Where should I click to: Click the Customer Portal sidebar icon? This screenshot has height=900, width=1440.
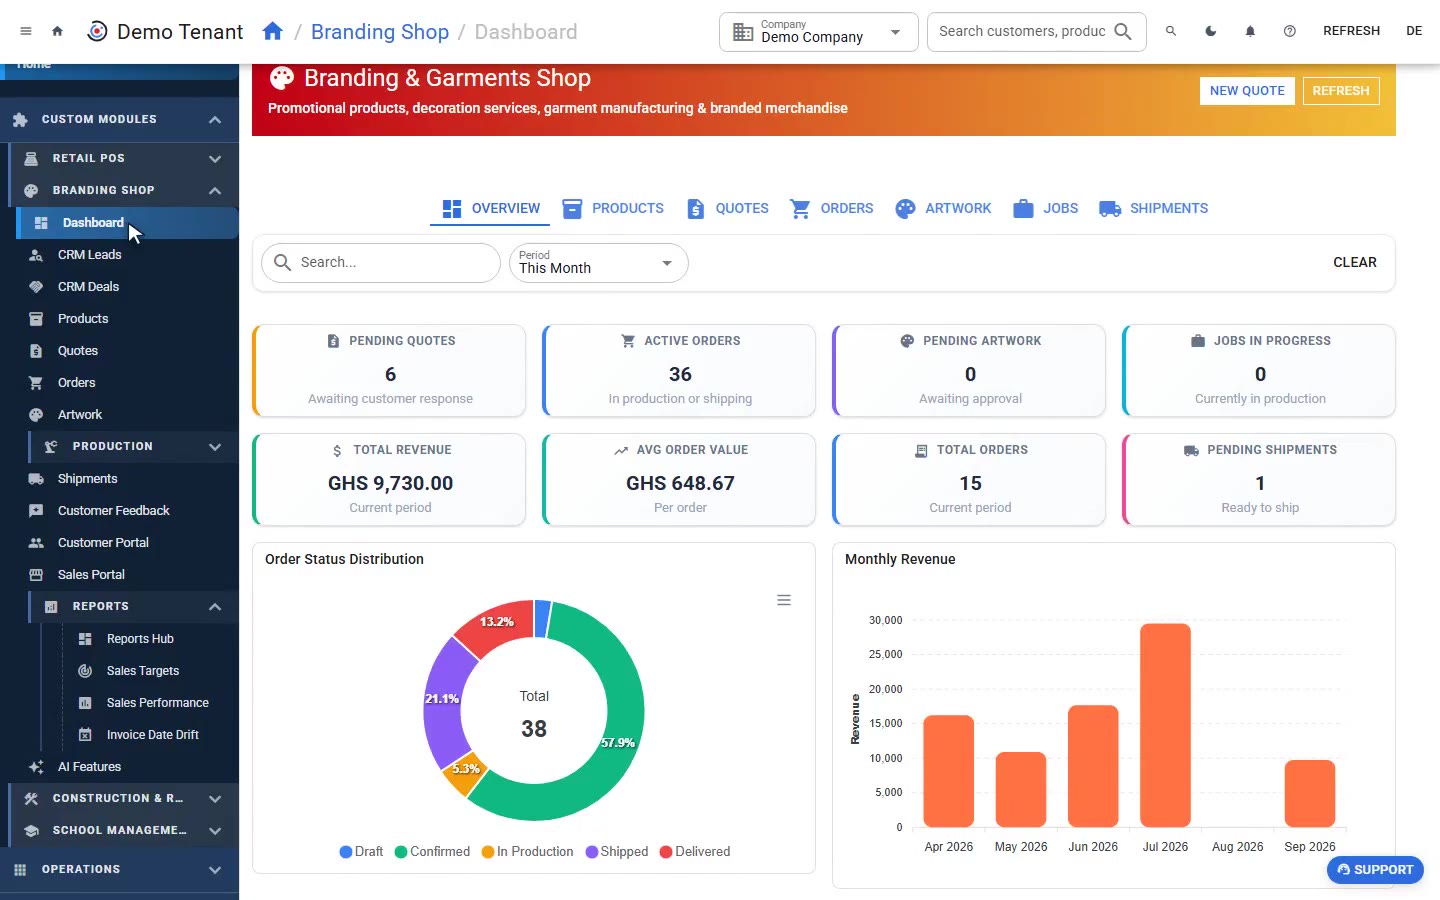tap(36, 543)
